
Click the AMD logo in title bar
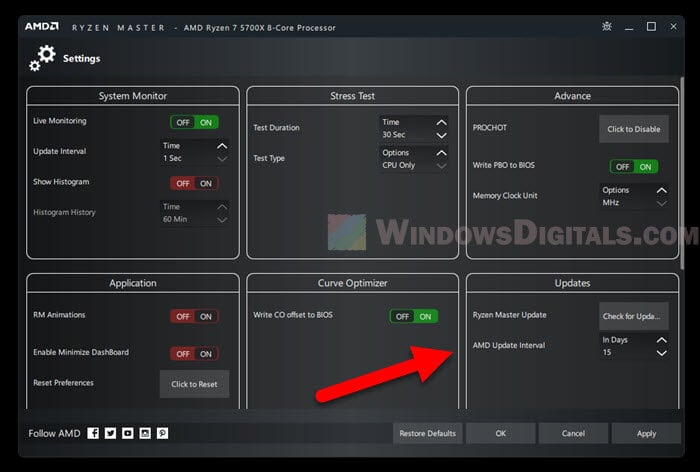point(42,27)
